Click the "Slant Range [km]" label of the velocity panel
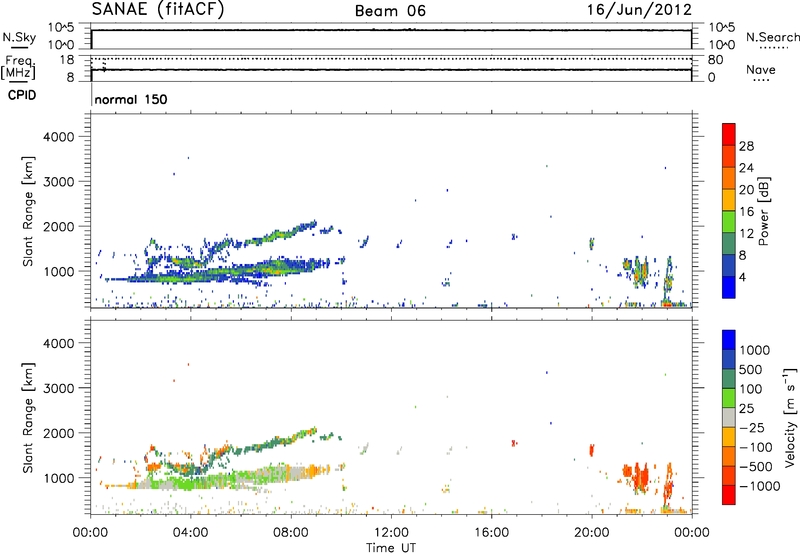The width and height of the screenshot is (800, 554). click(x=28, y=417)
